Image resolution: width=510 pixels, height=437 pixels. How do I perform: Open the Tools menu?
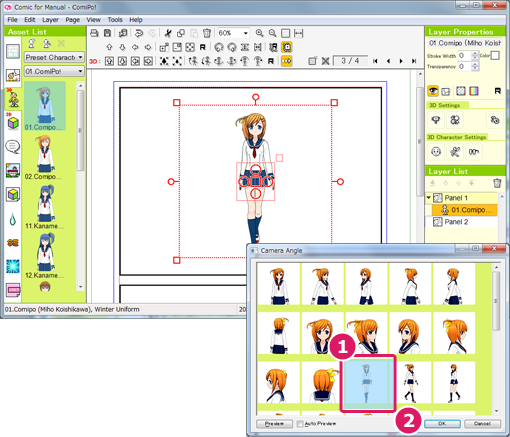115,20
